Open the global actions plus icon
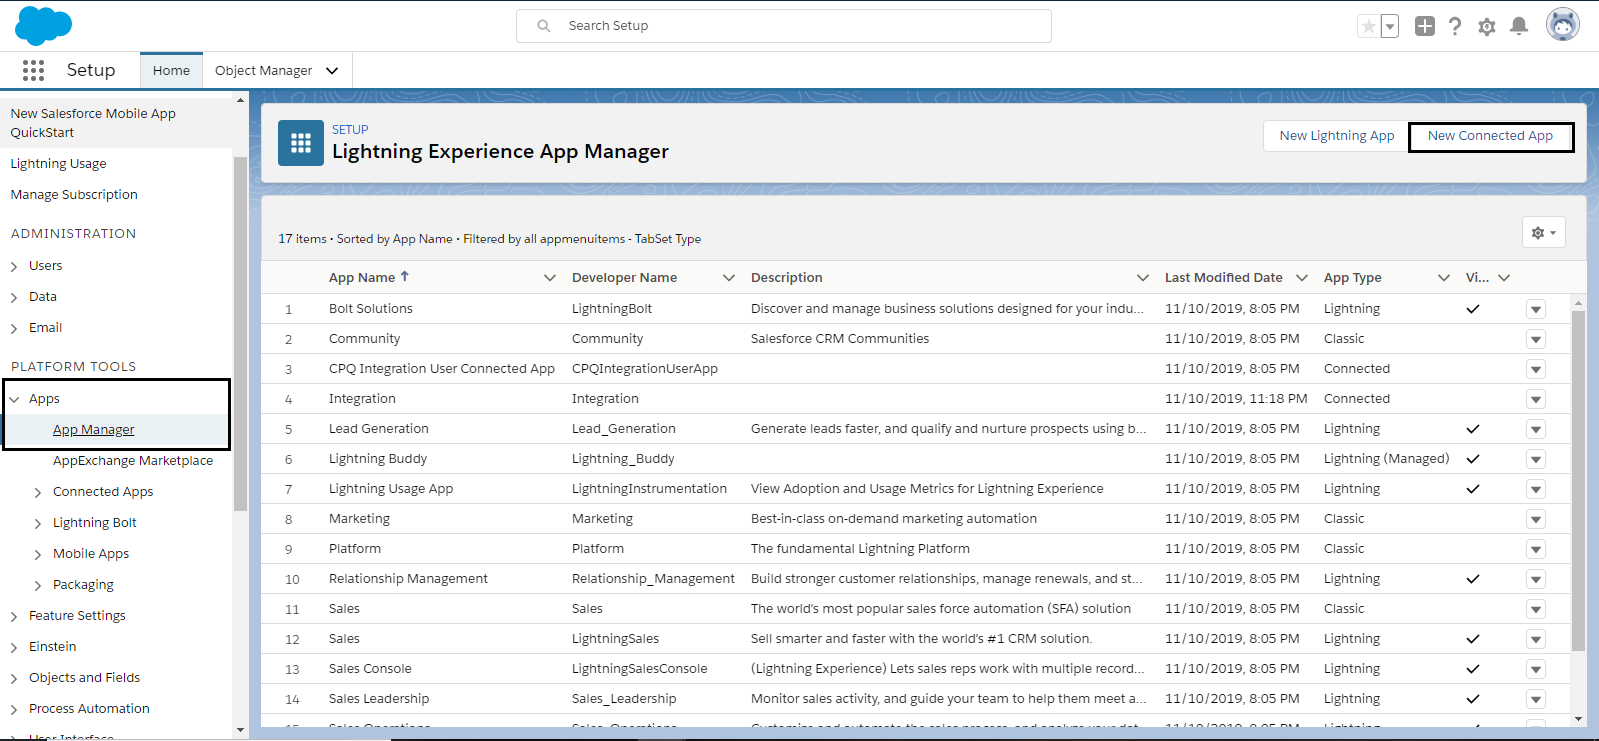Screen dimensions: 1599x741 coord(1425,27)
